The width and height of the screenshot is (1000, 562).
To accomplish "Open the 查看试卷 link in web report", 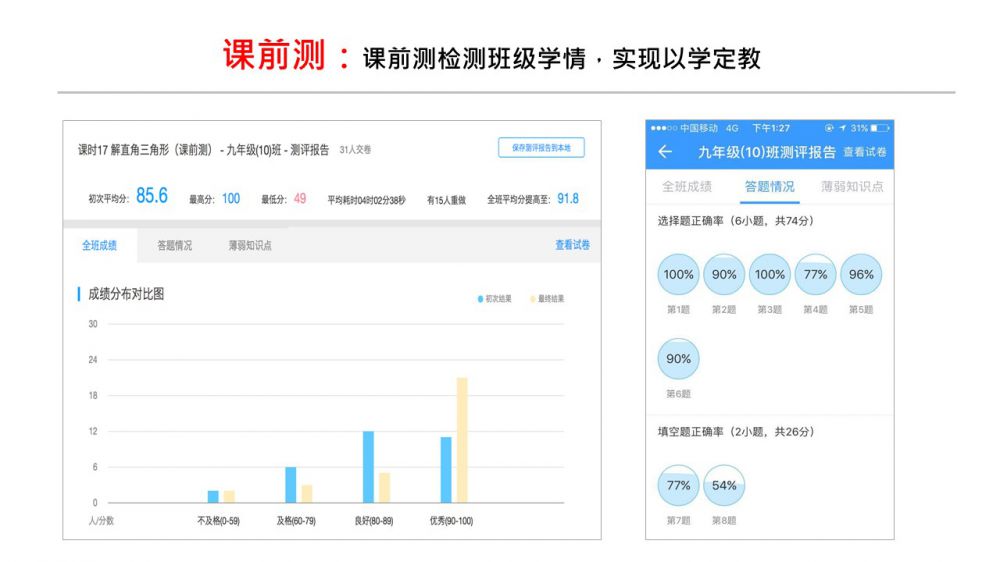I will pos(572,245).
